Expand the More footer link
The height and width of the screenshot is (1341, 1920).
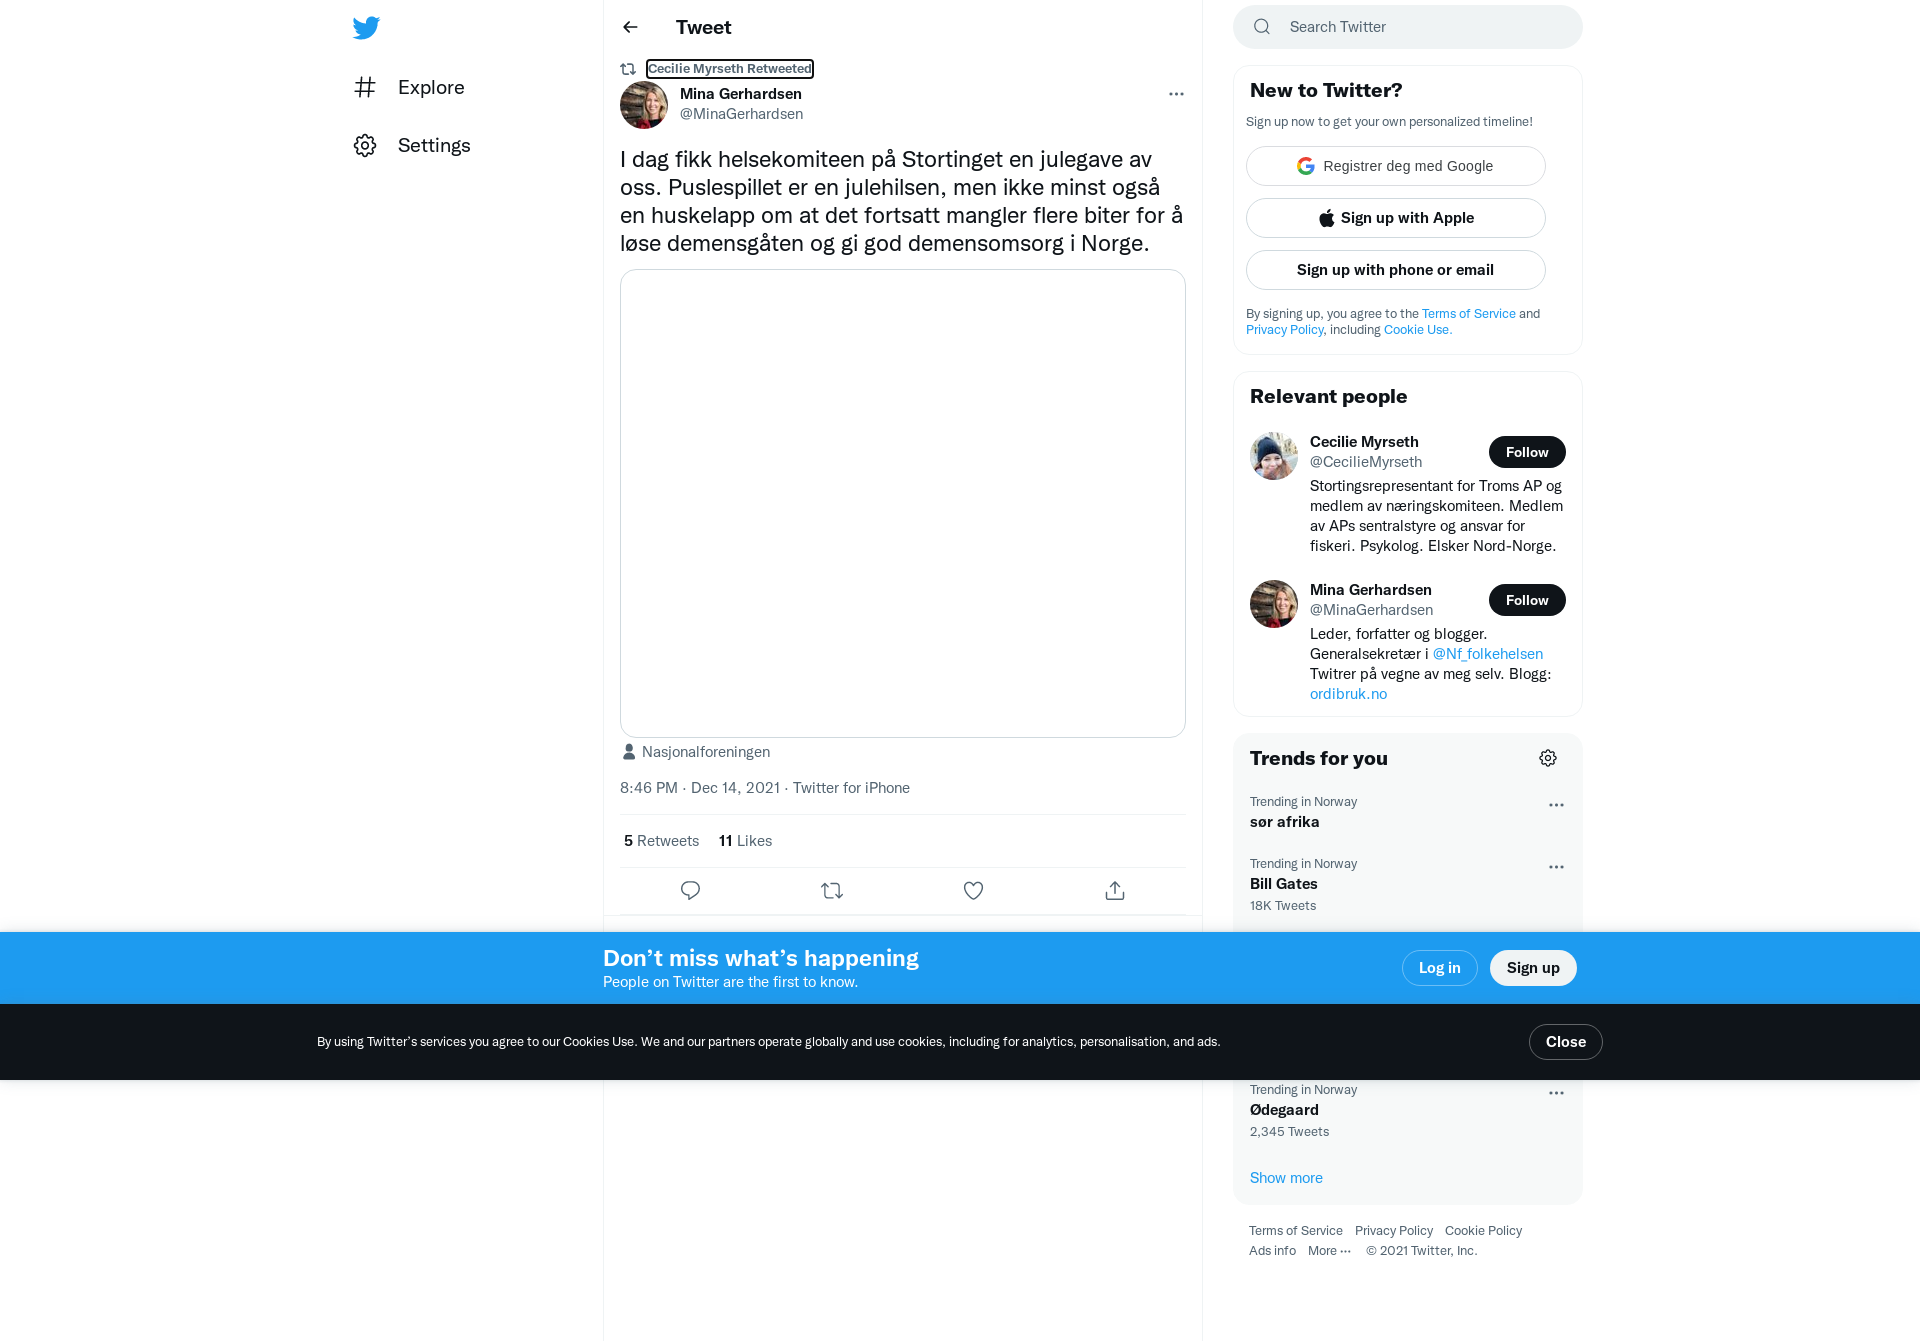point(1329,1251)
